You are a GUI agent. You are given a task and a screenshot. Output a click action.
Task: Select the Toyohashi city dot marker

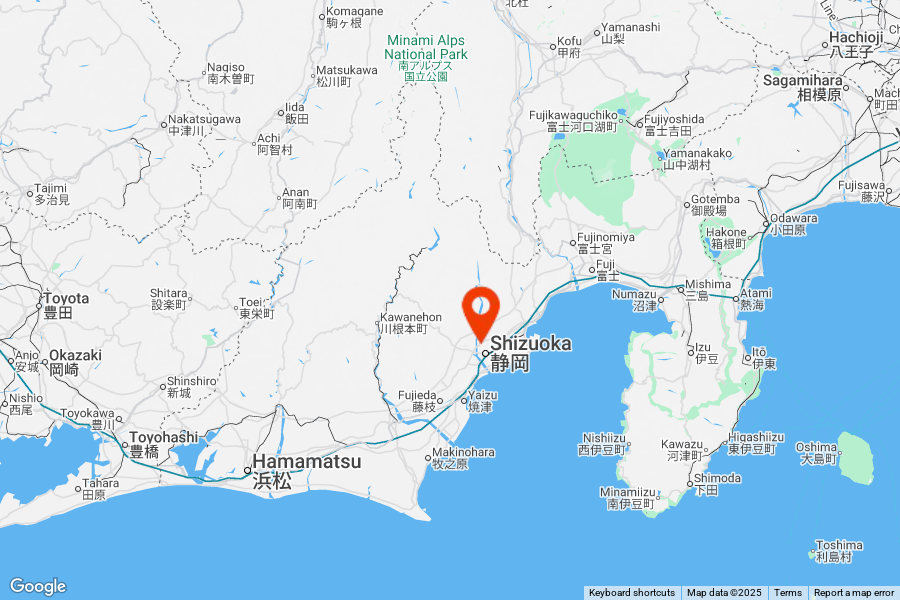(125, 445)
